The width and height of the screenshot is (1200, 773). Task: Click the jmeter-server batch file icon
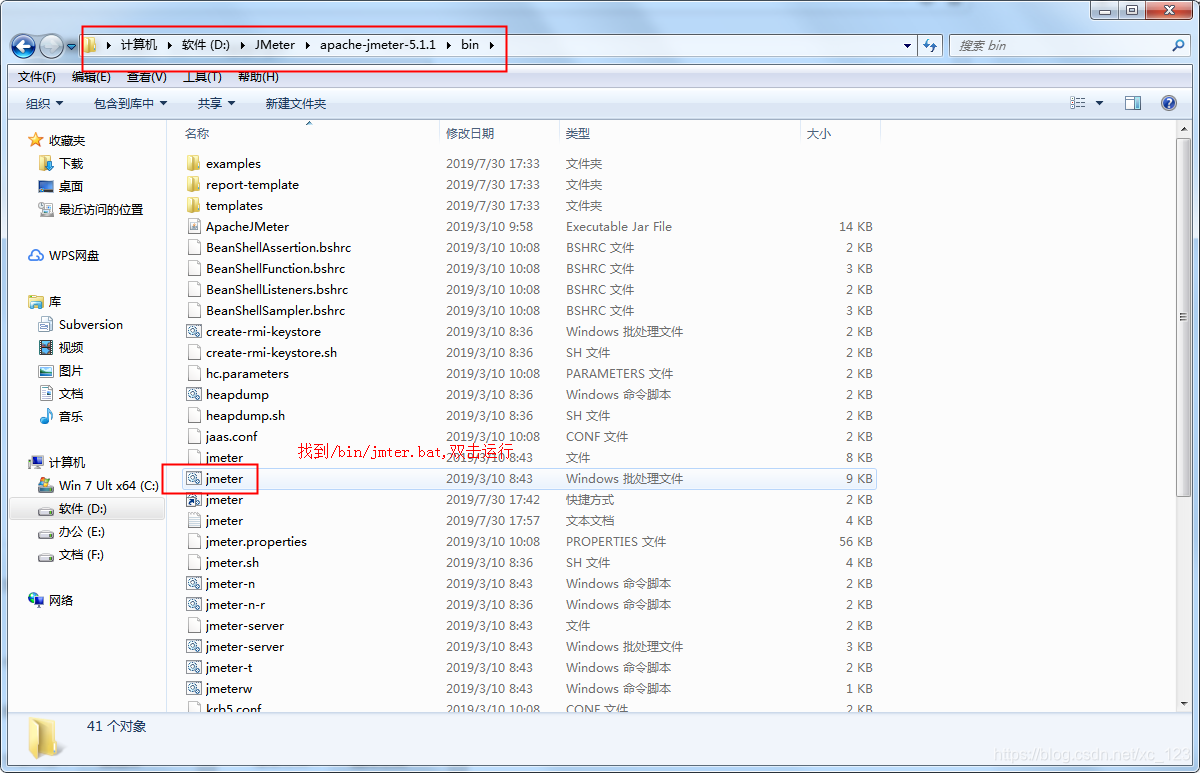point(194,646)
